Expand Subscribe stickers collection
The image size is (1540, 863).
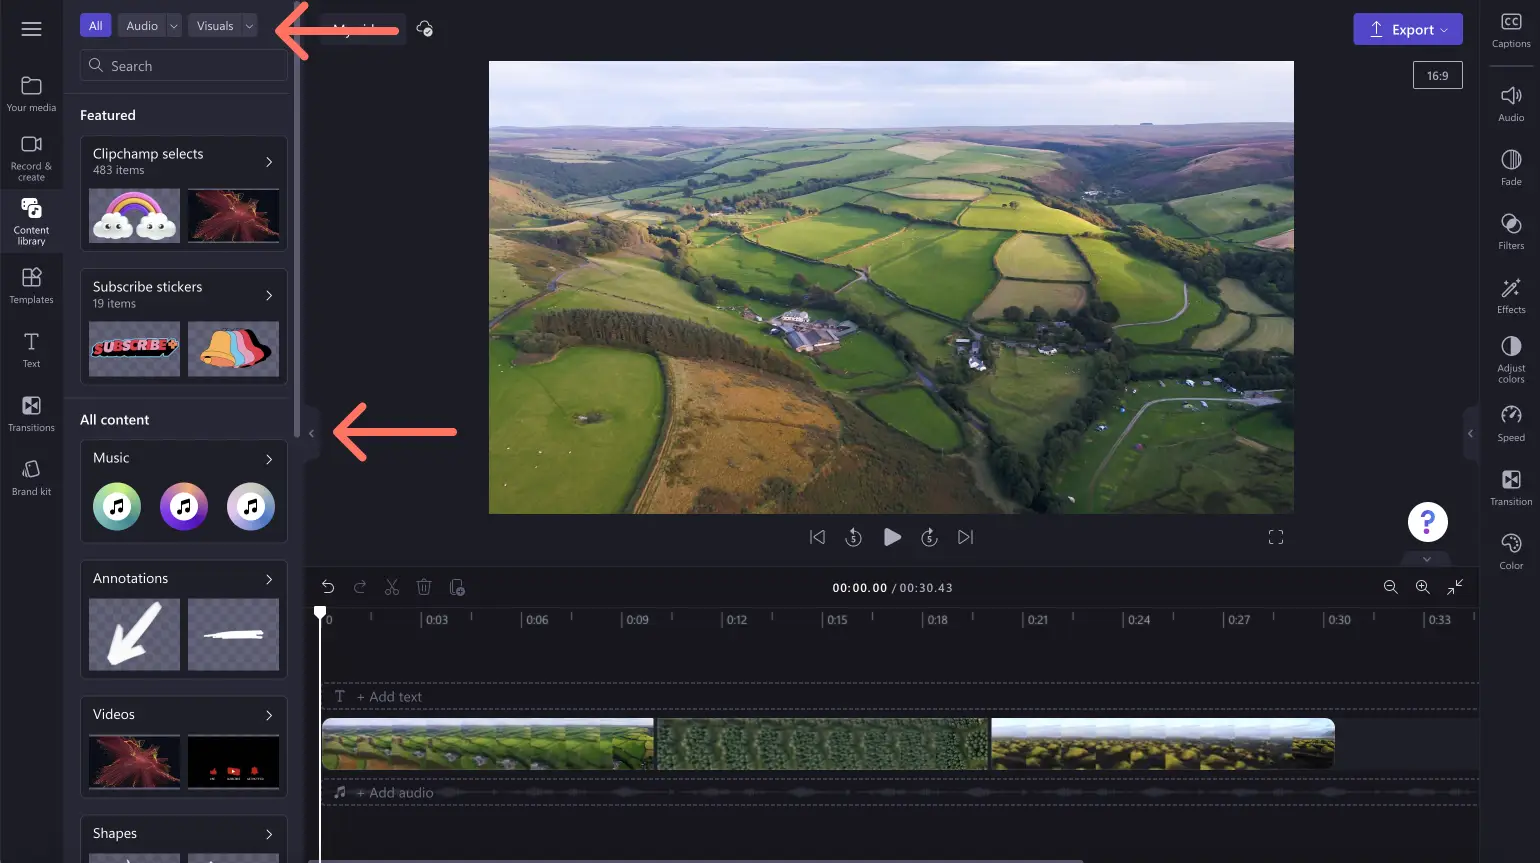click(x=269, y=295)
